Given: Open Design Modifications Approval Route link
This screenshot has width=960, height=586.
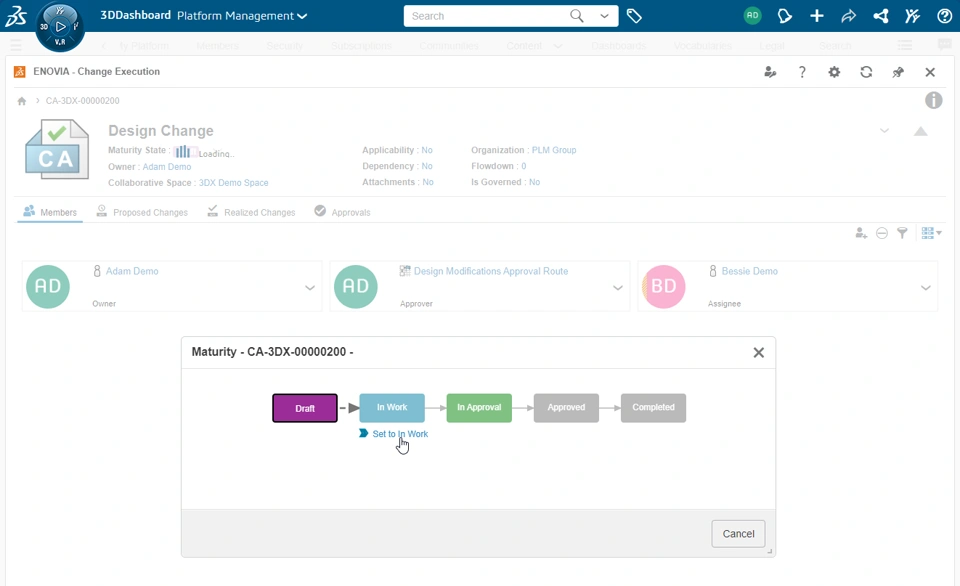Looking at the screenshot, I should [490, 271].
